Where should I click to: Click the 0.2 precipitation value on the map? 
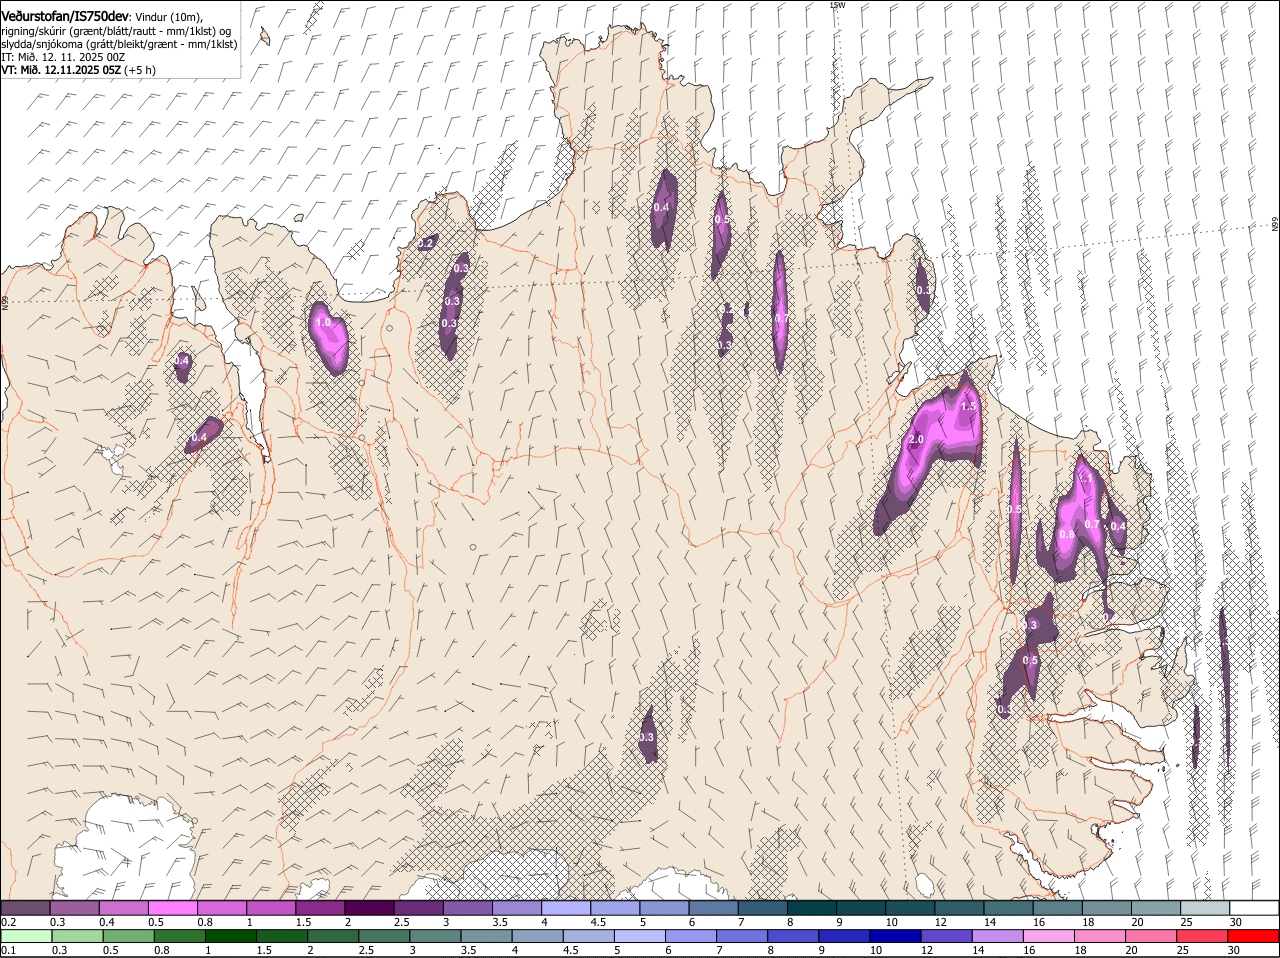tap(426, 243)
